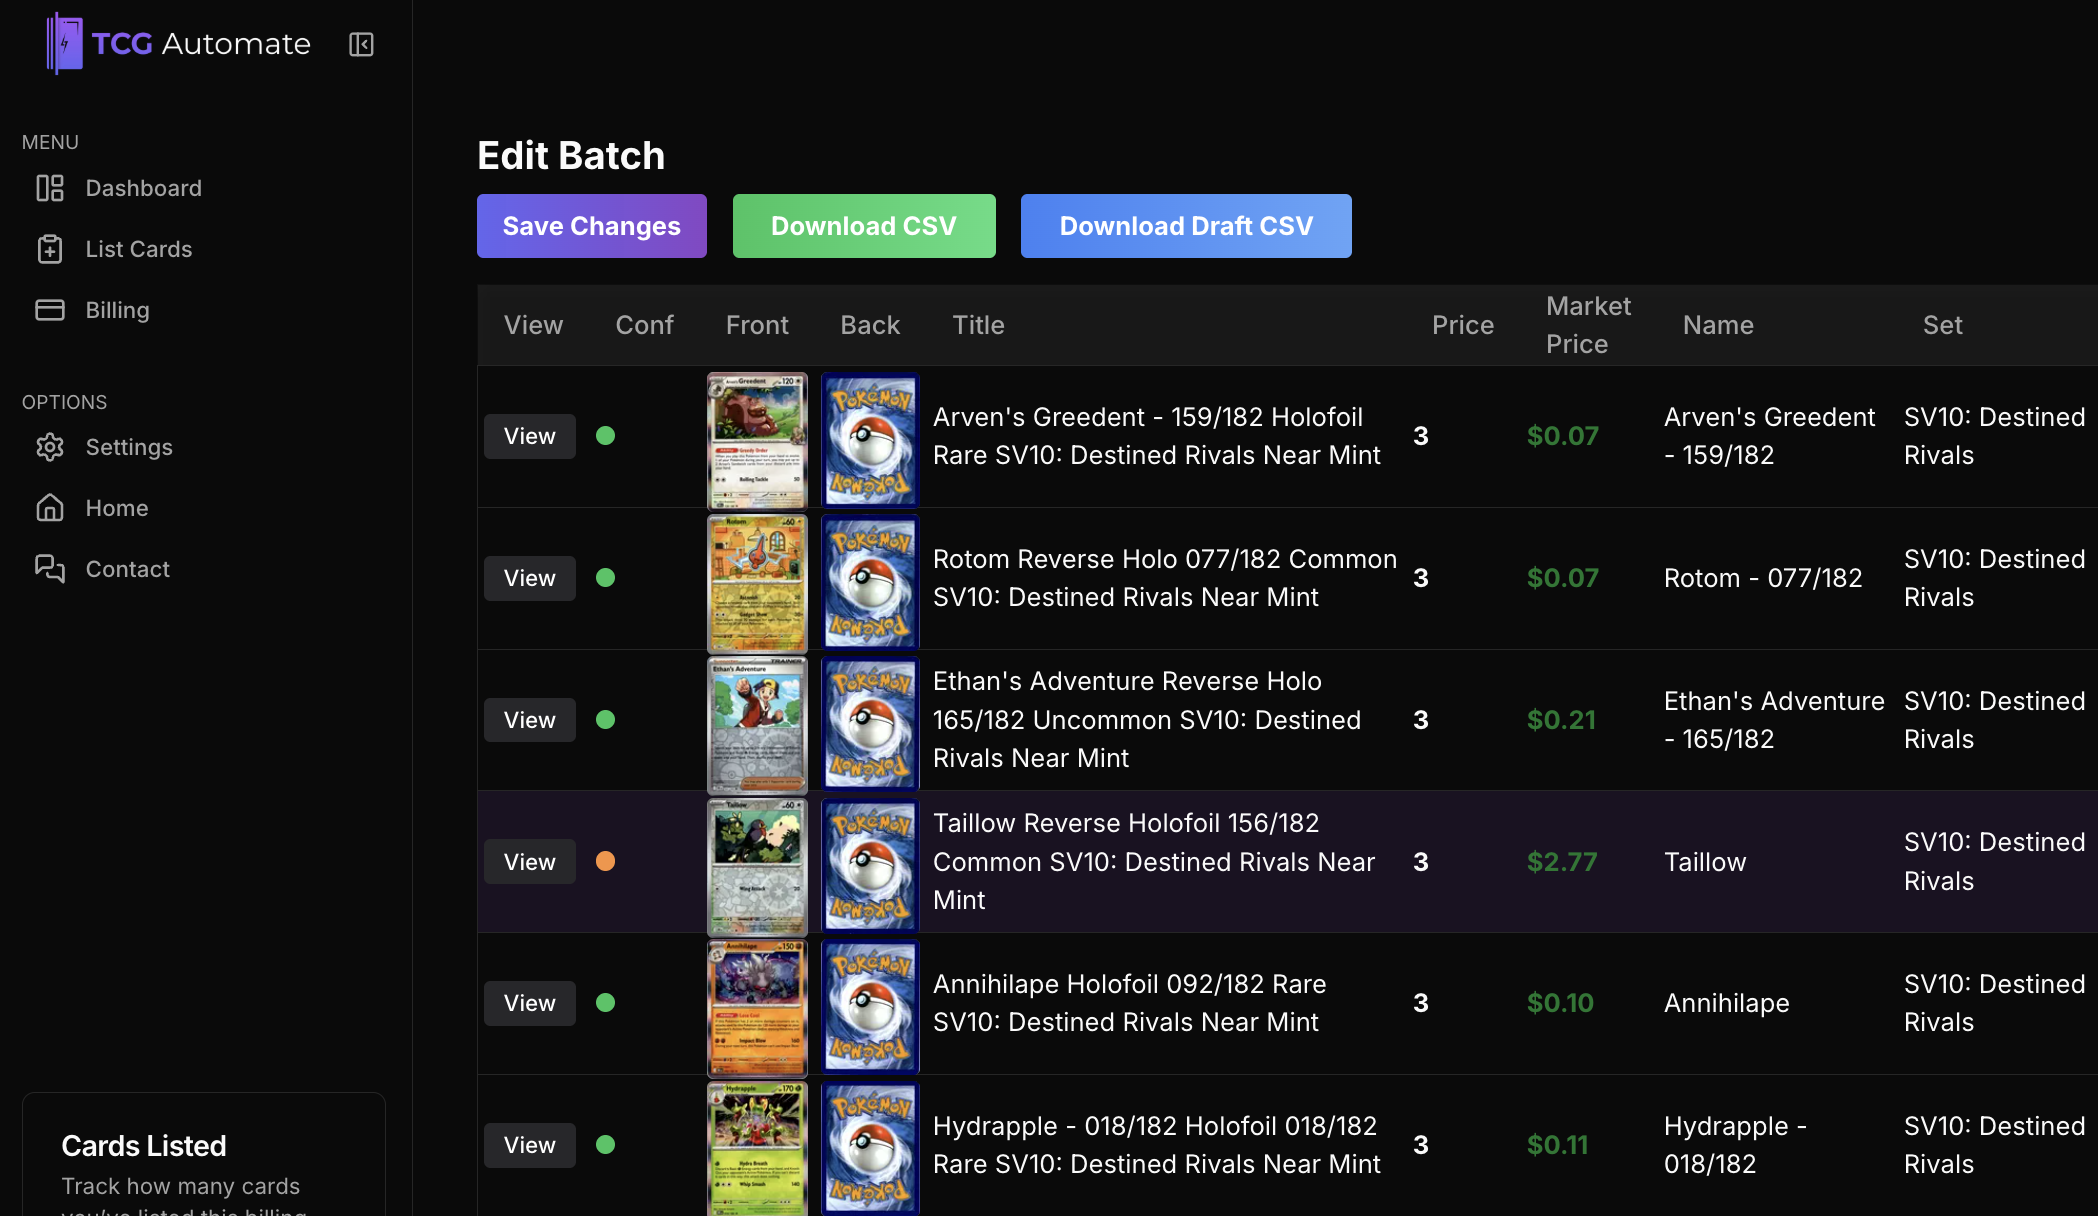The height and width of the screenshot is (1216, 2098).
Task: Click the Title column header
Action: coord(978,325)
